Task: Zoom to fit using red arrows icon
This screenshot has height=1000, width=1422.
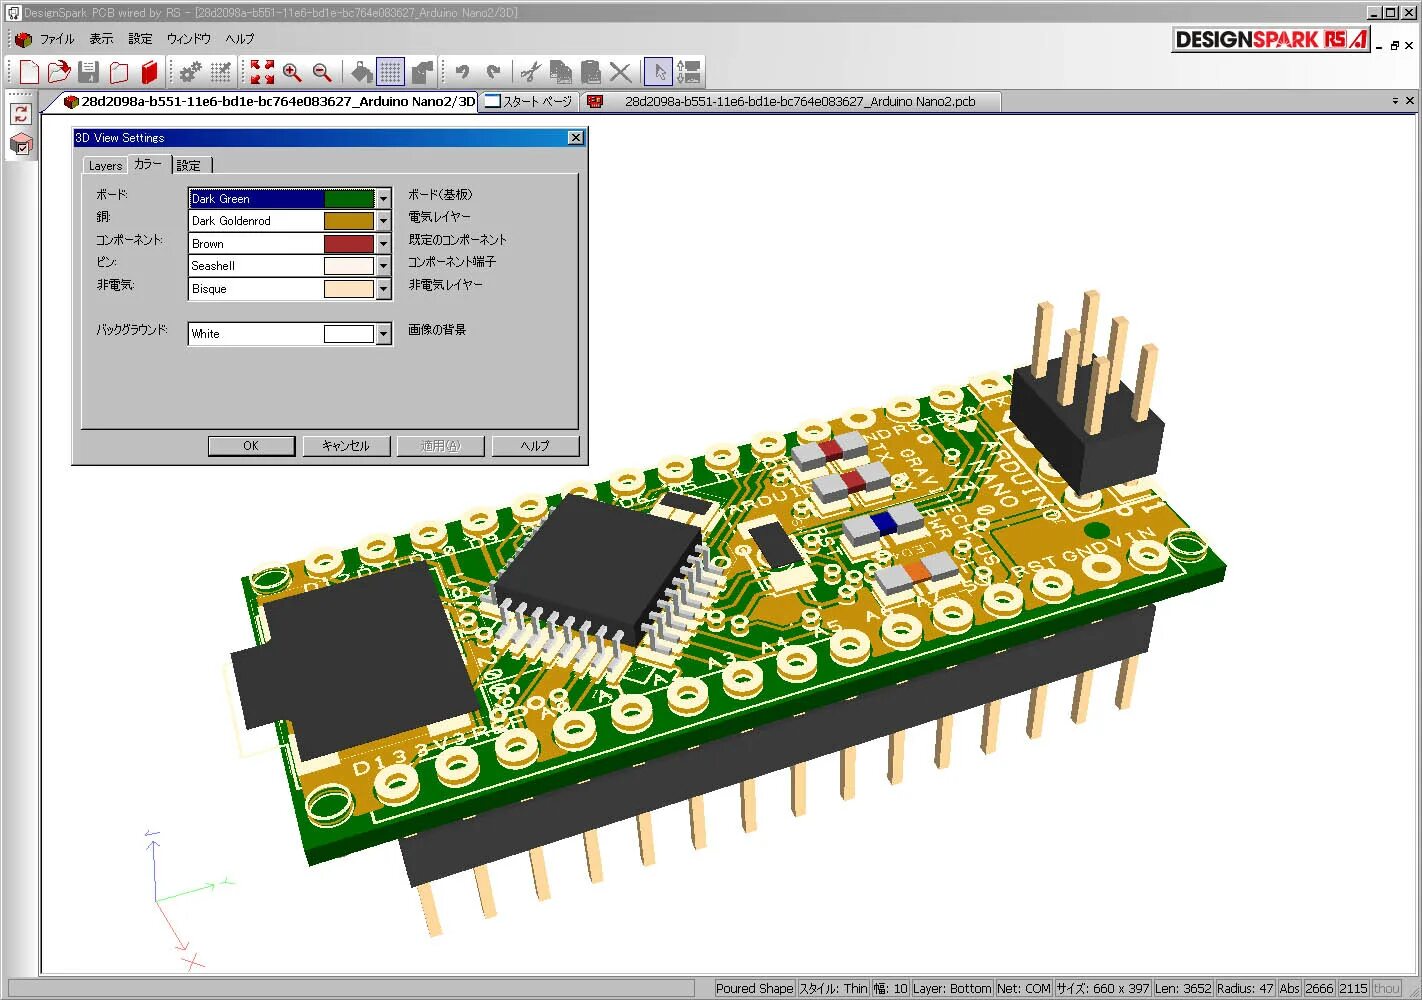Action: click(262, 72)
